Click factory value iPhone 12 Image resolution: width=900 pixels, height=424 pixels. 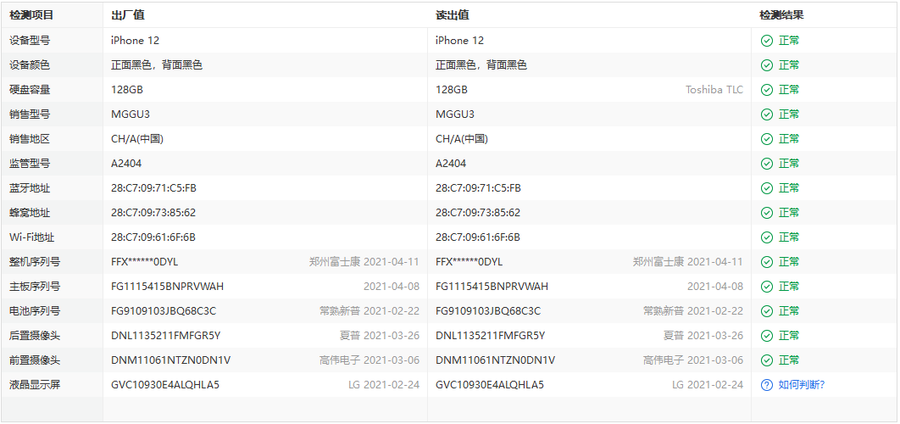click(135, 41)
